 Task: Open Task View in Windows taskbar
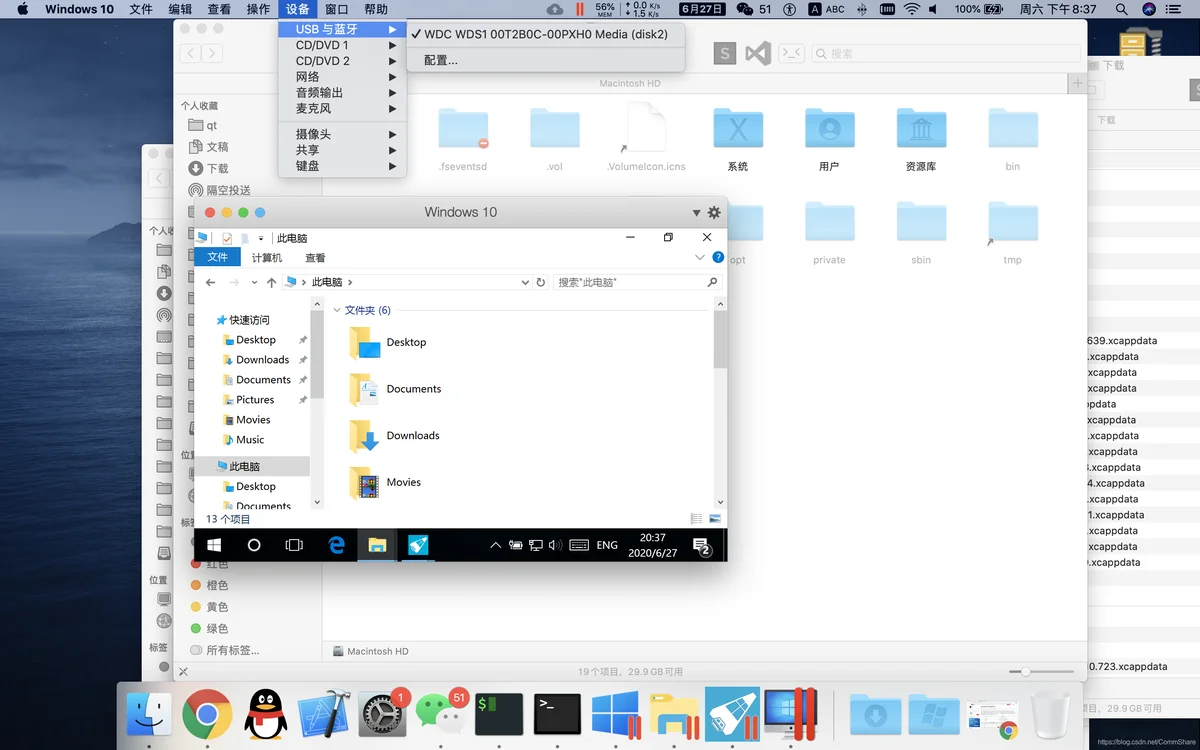coord(294,545)
